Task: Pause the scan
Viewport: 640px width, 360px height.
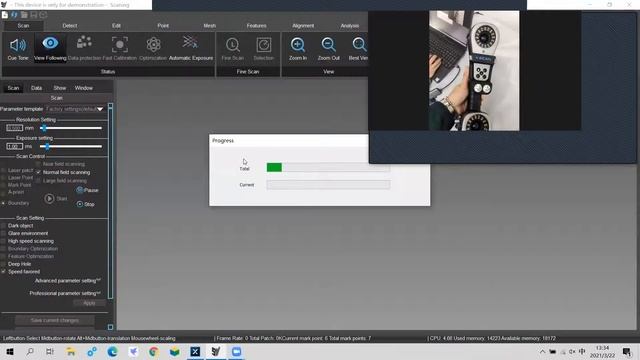Action: pos(87,190)
